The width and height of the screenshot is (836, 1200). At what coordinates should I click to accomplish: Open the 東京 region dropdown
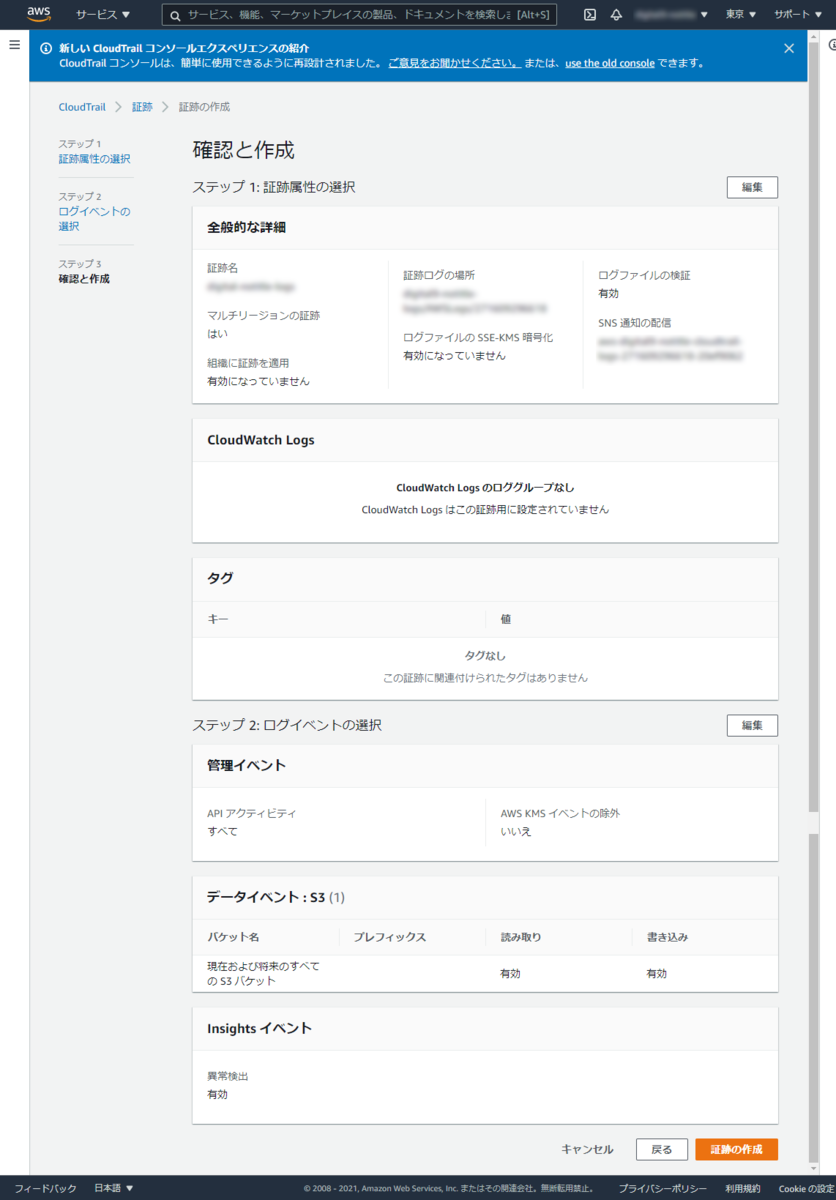tap(742, 15)
